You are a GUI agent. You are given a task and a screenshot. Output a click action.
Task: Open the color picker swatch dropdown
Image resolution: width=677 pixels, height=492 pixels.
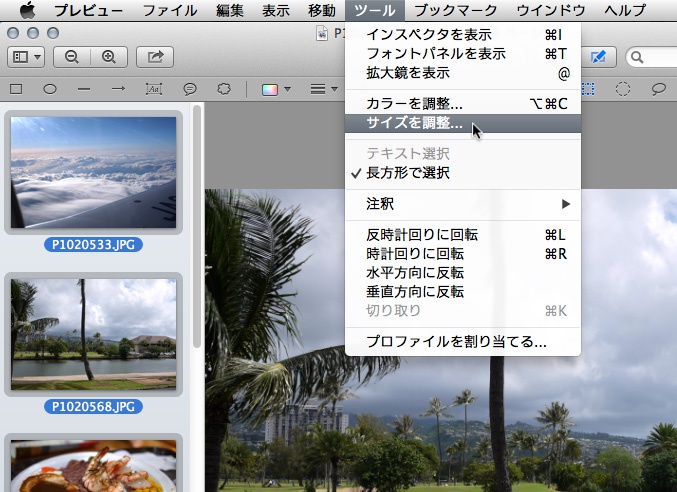pos(276,89)
